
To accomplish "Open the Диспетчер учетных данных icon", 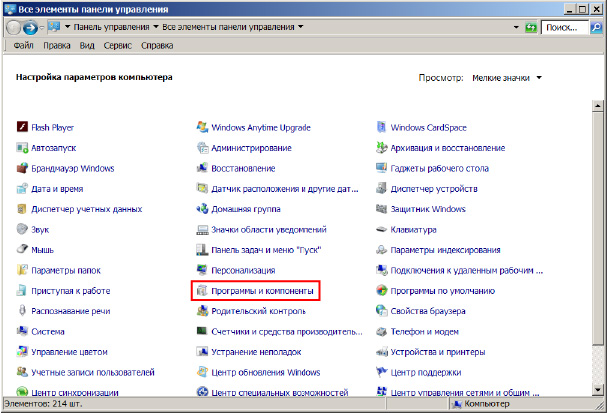I will coord(22,209).
